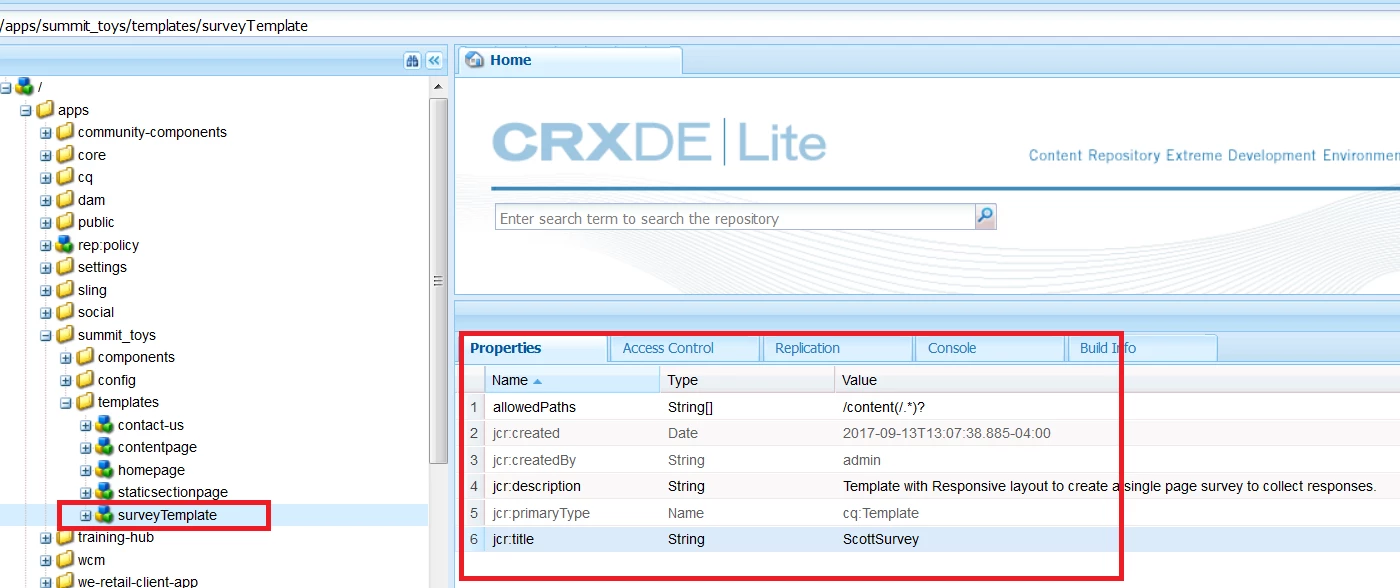Click the social folder icon
The image size is (1400, 588).
(x=65, y=312)
